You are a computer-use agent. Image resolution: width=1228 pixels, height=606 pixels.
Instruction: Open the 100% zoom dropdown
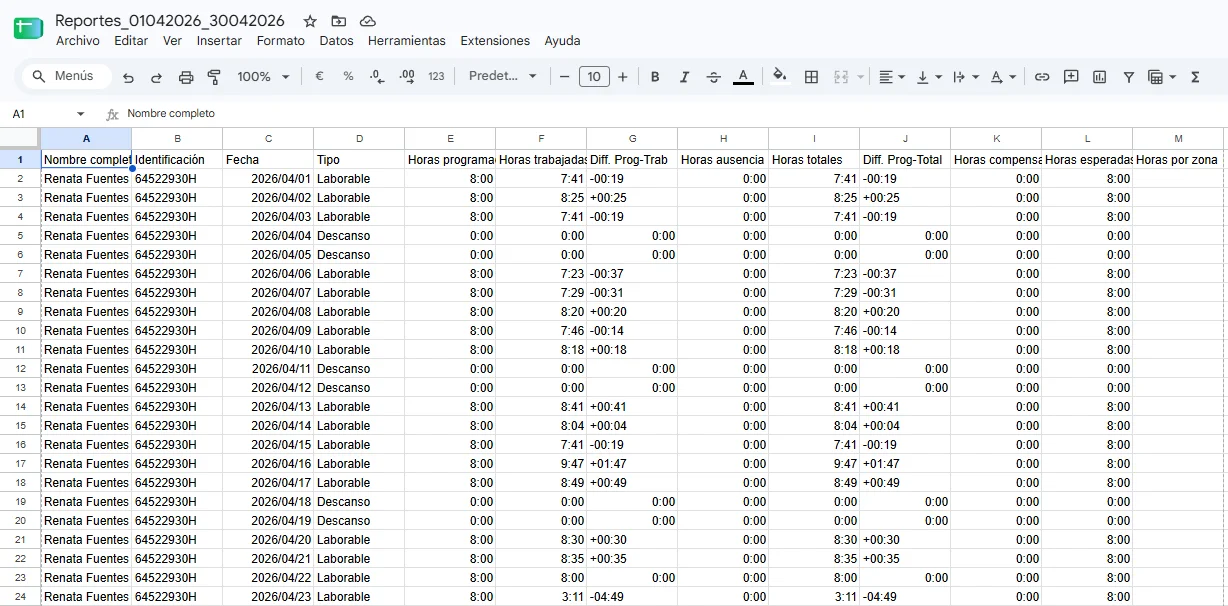(x=263, y=77)
